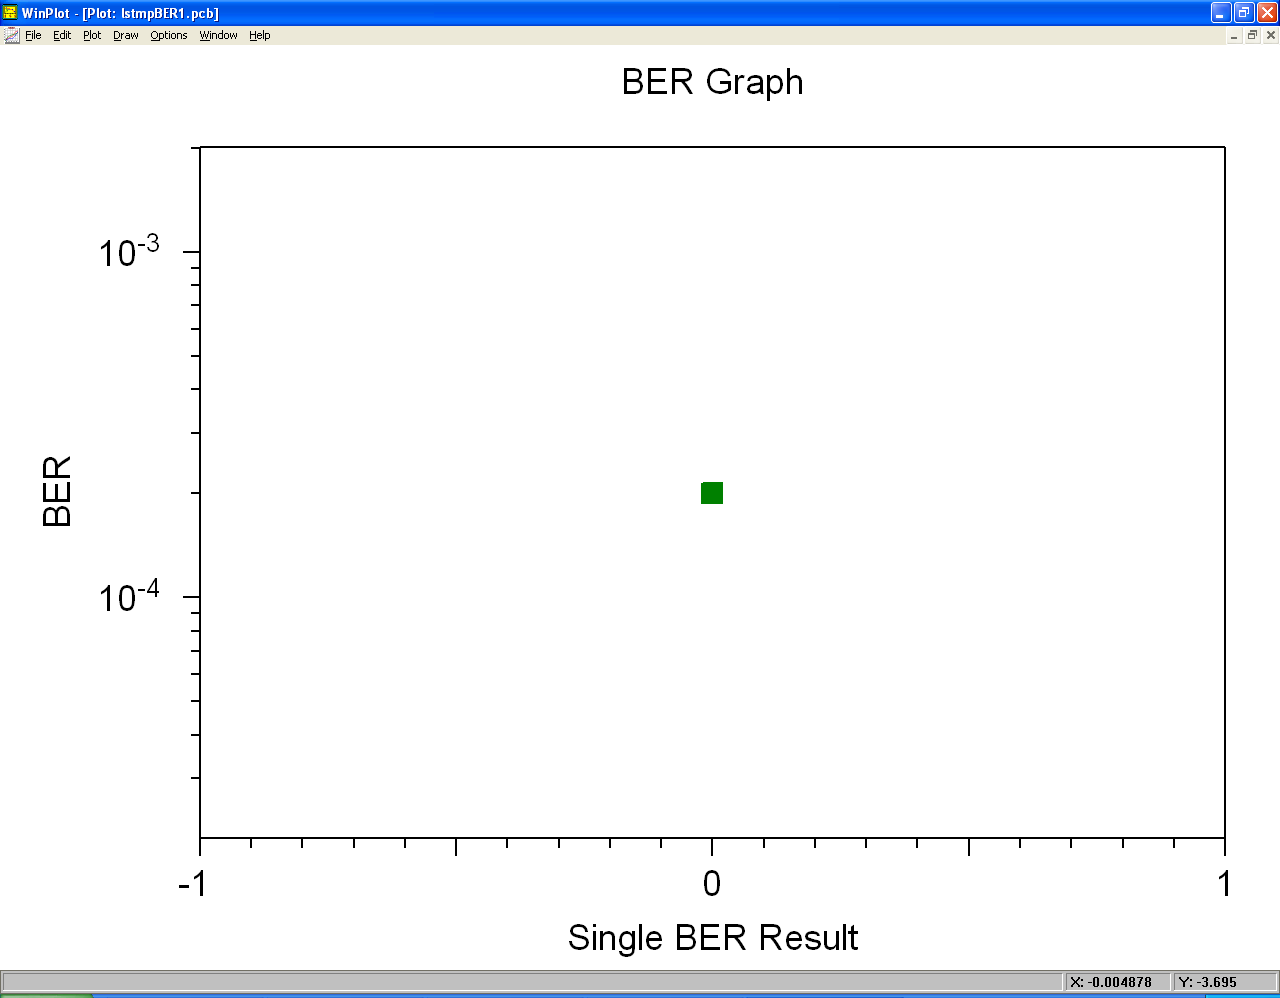
Task: Click the plot document icon in menu bar
Action: (11, 35)
